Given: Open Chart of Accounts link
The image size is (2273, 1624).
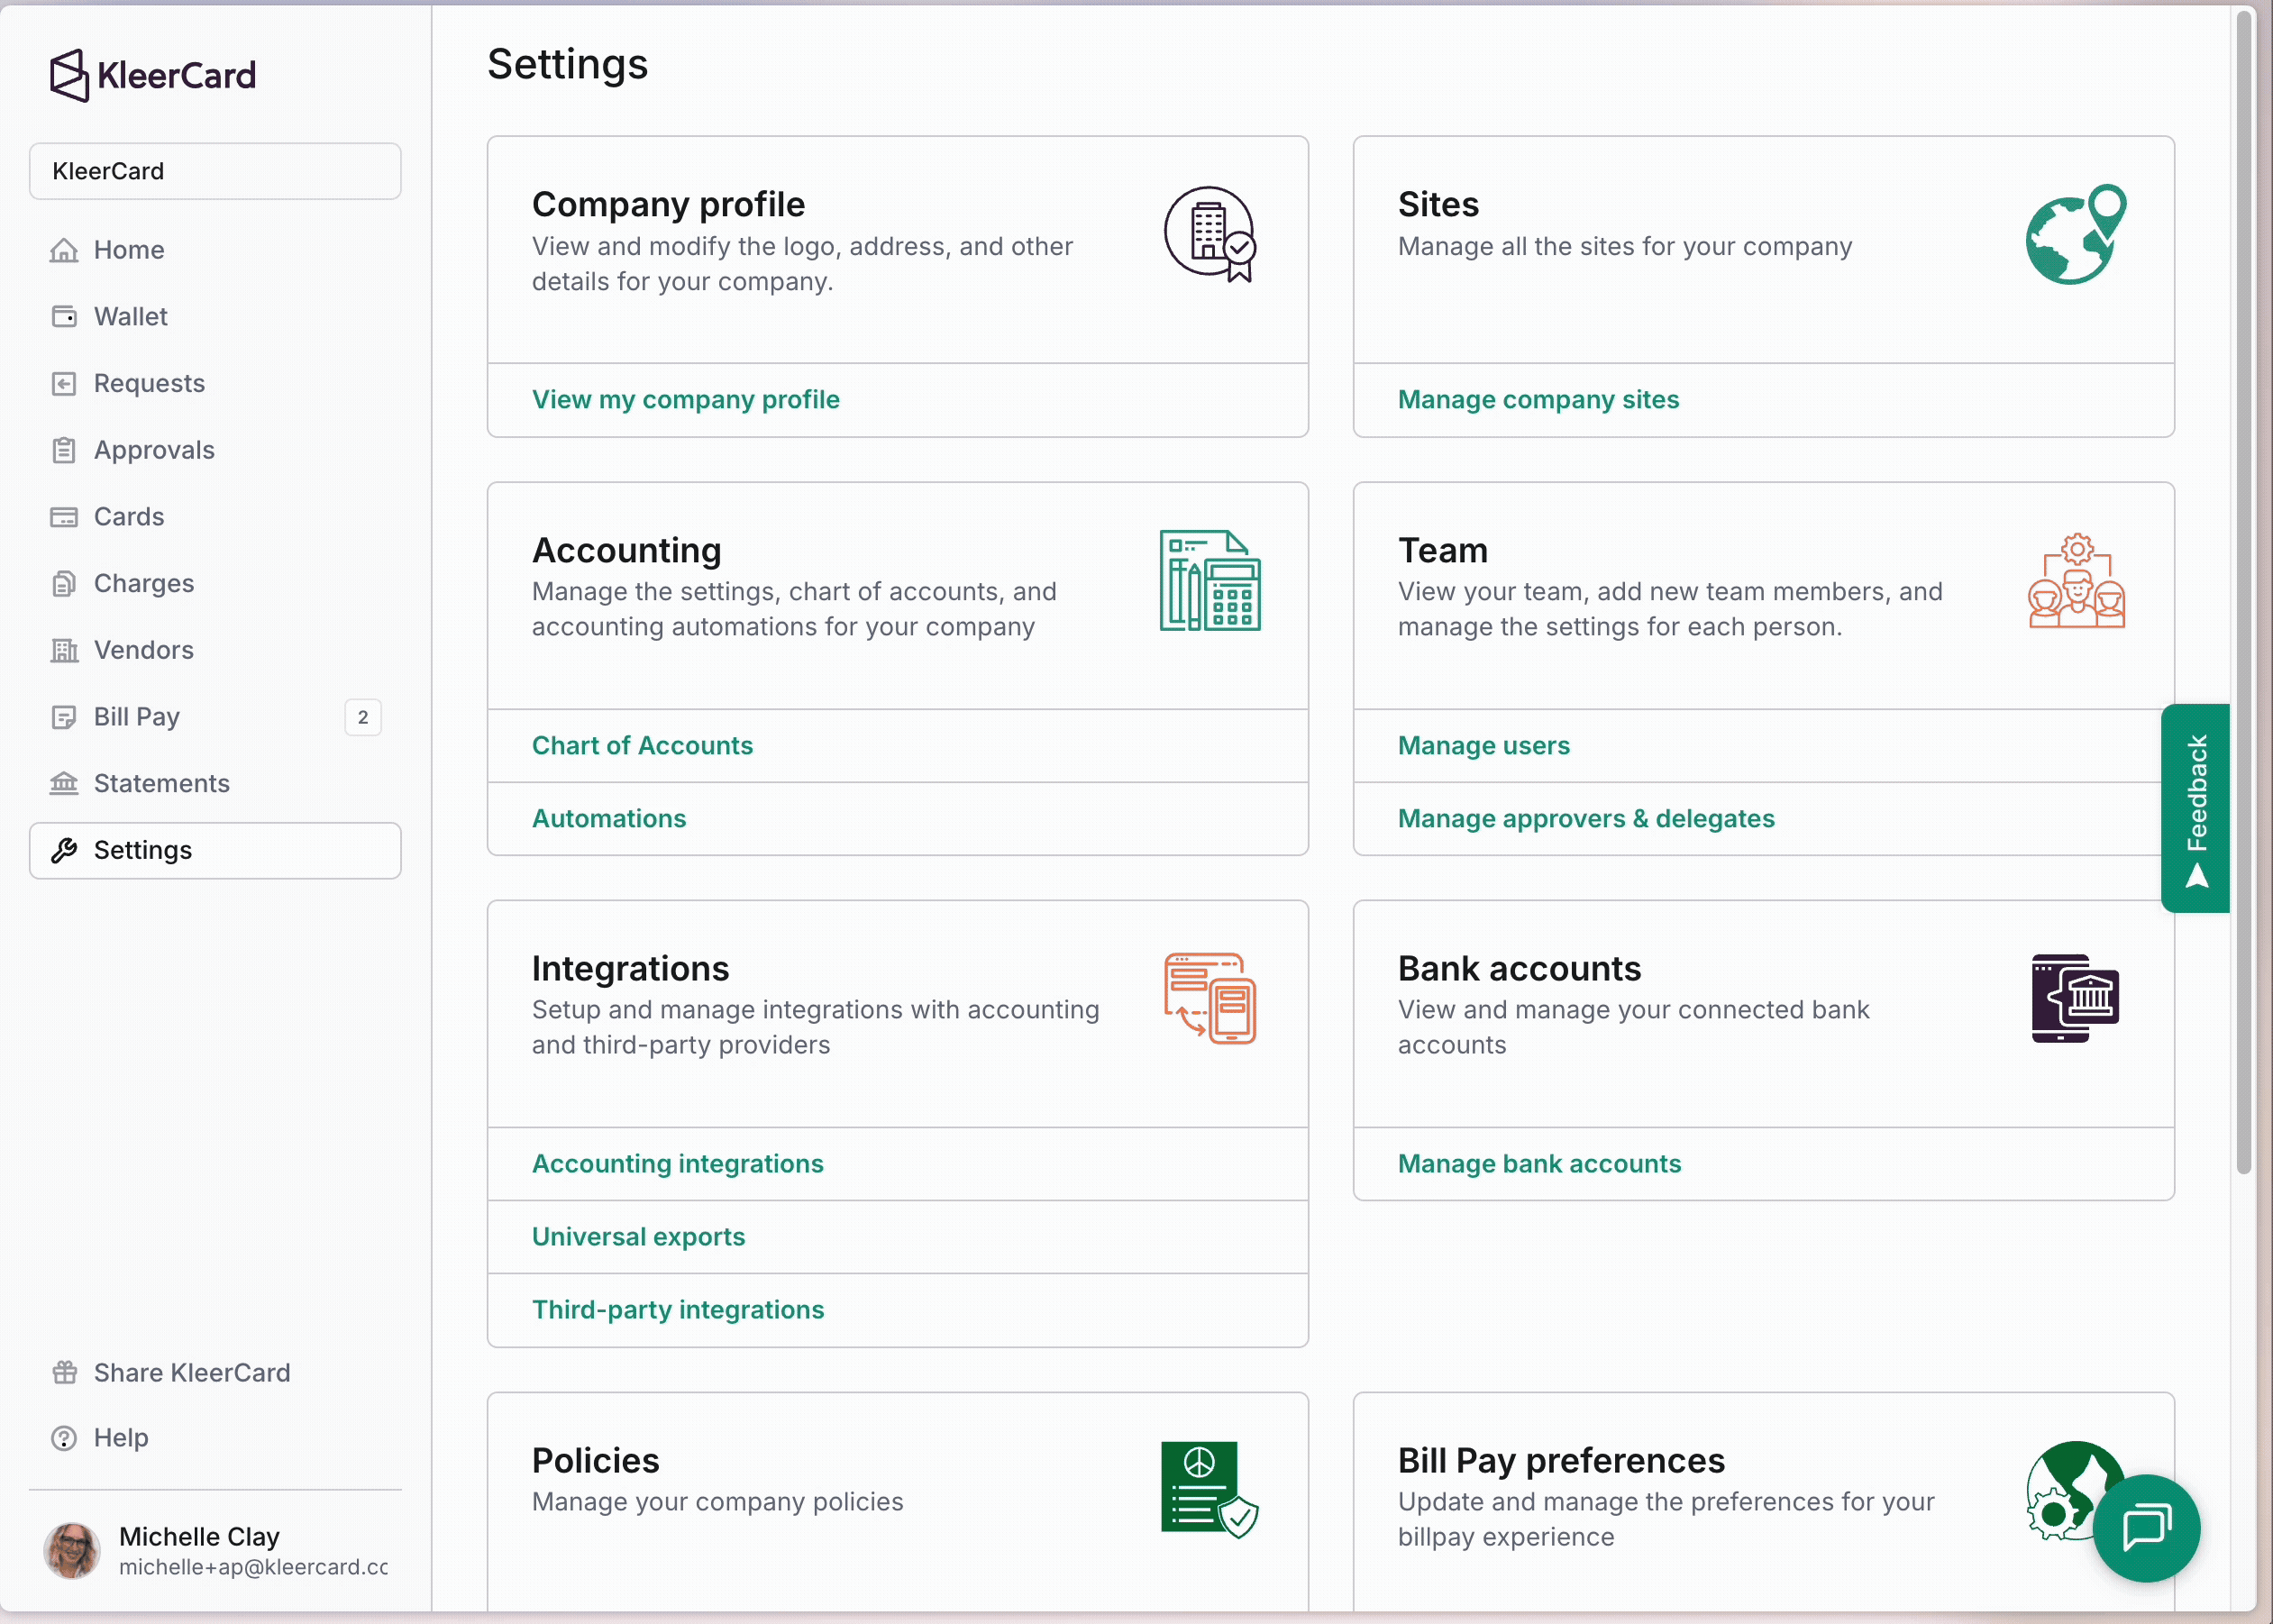Looking at the screenshot, I should [642, 746].
